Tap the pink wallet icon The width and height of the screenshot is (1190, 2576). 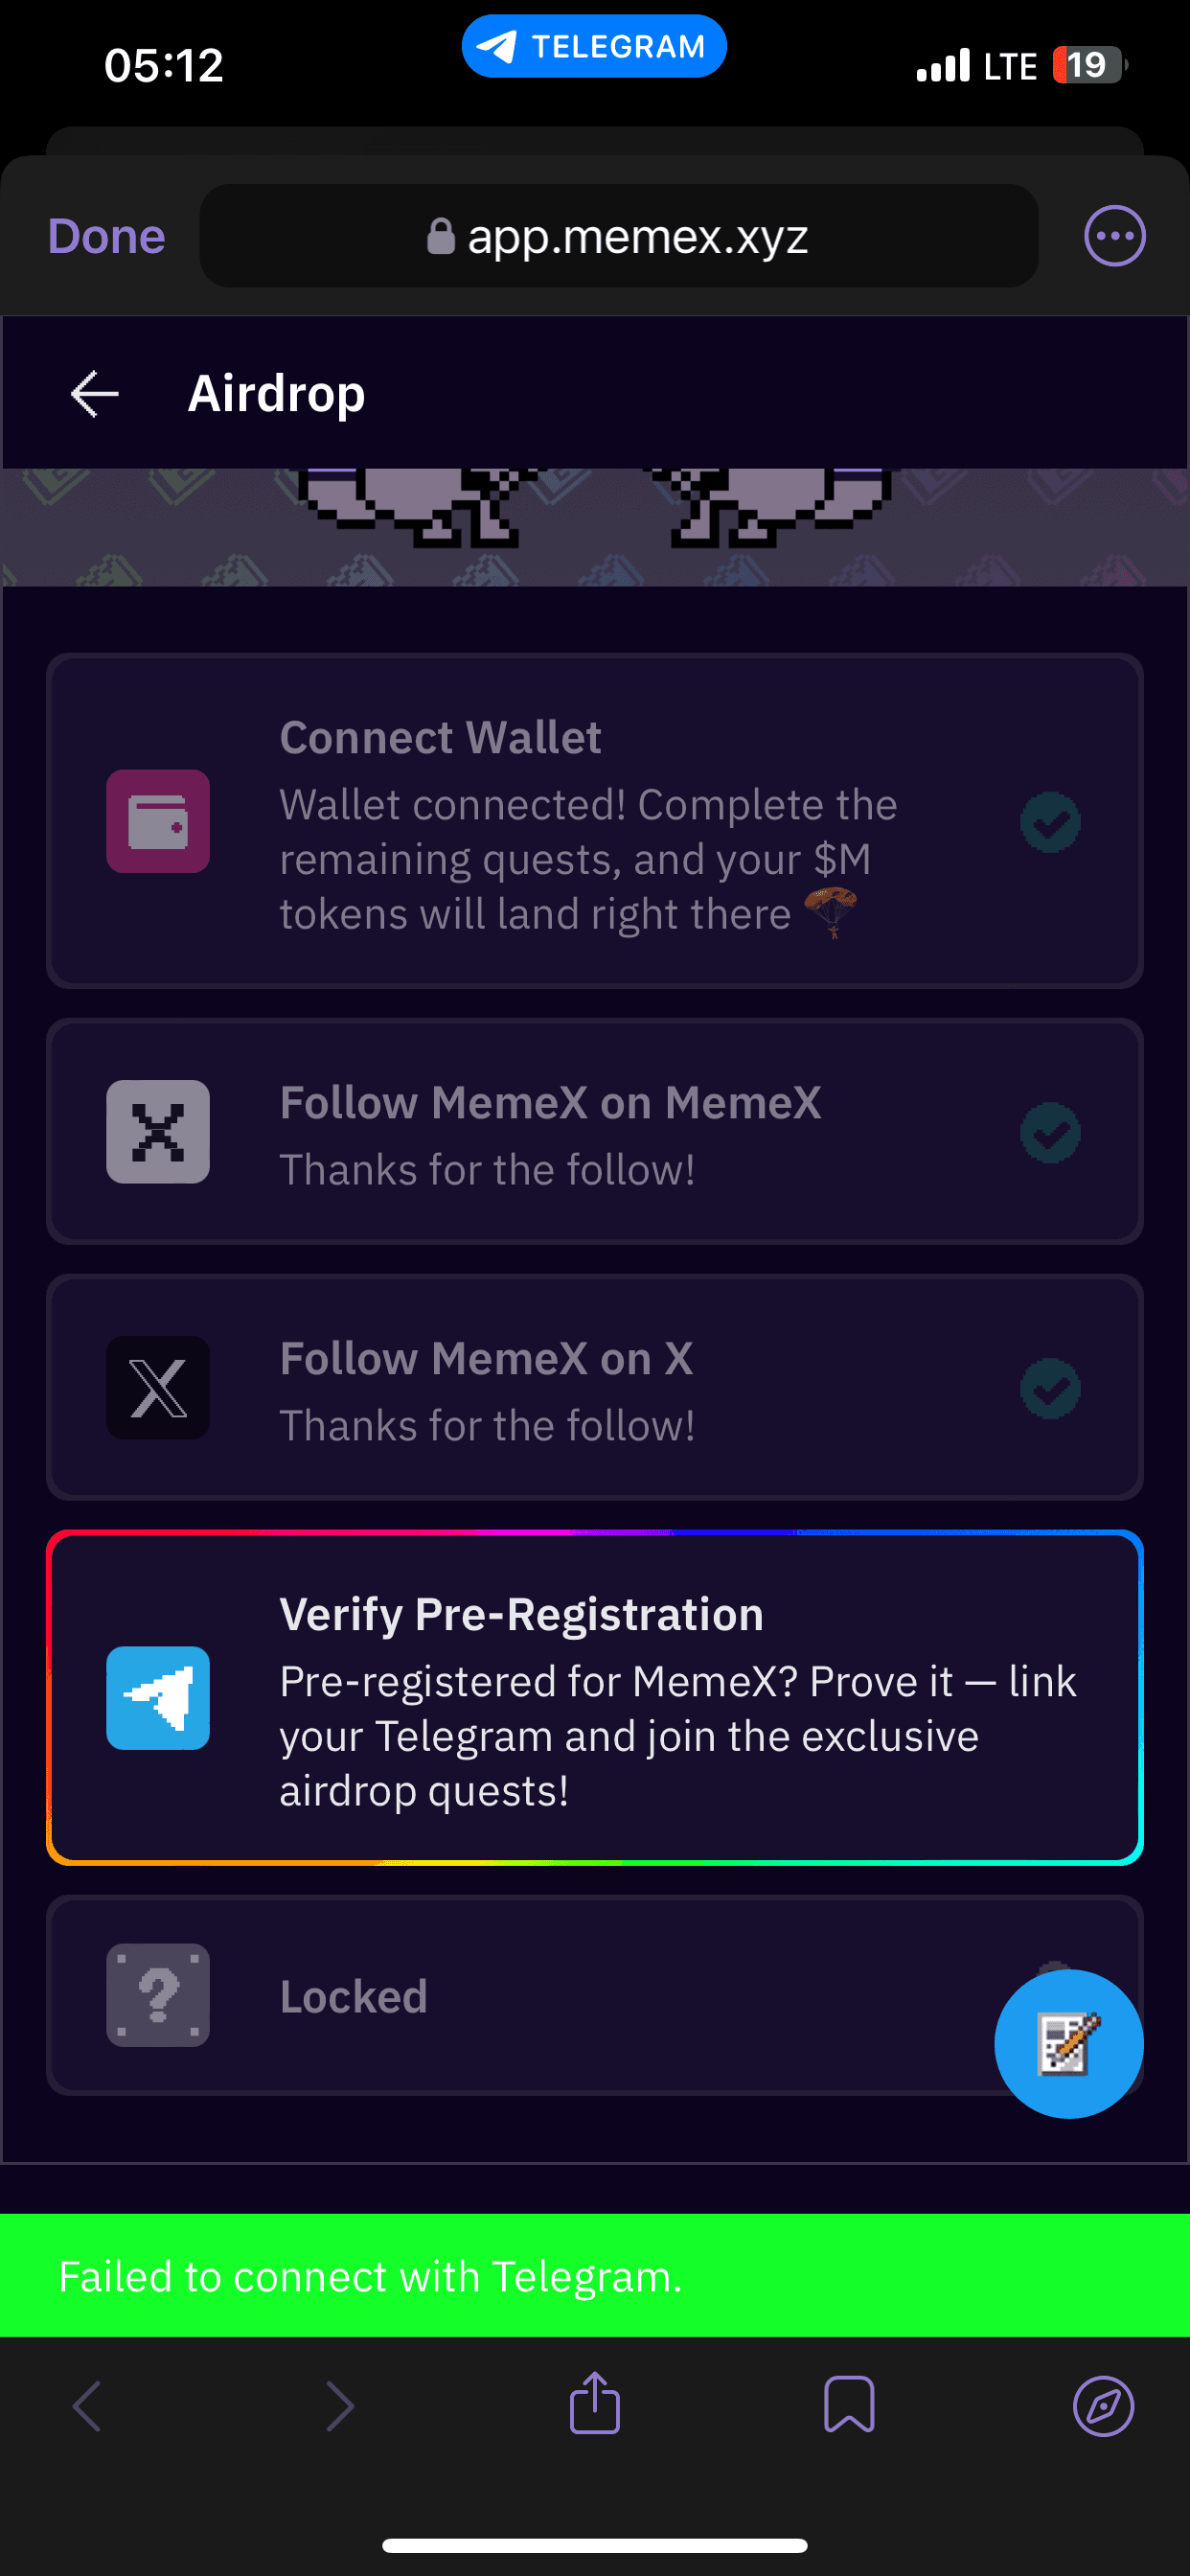158,821
